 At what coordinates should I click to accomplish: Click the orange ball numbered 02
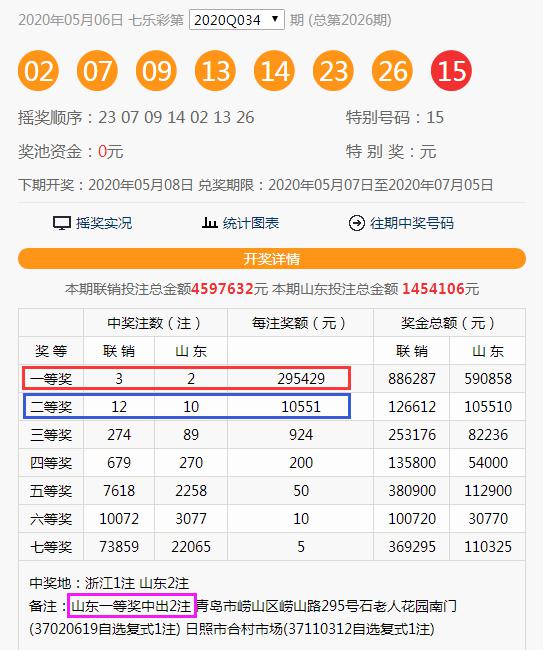tap(38, 70)
